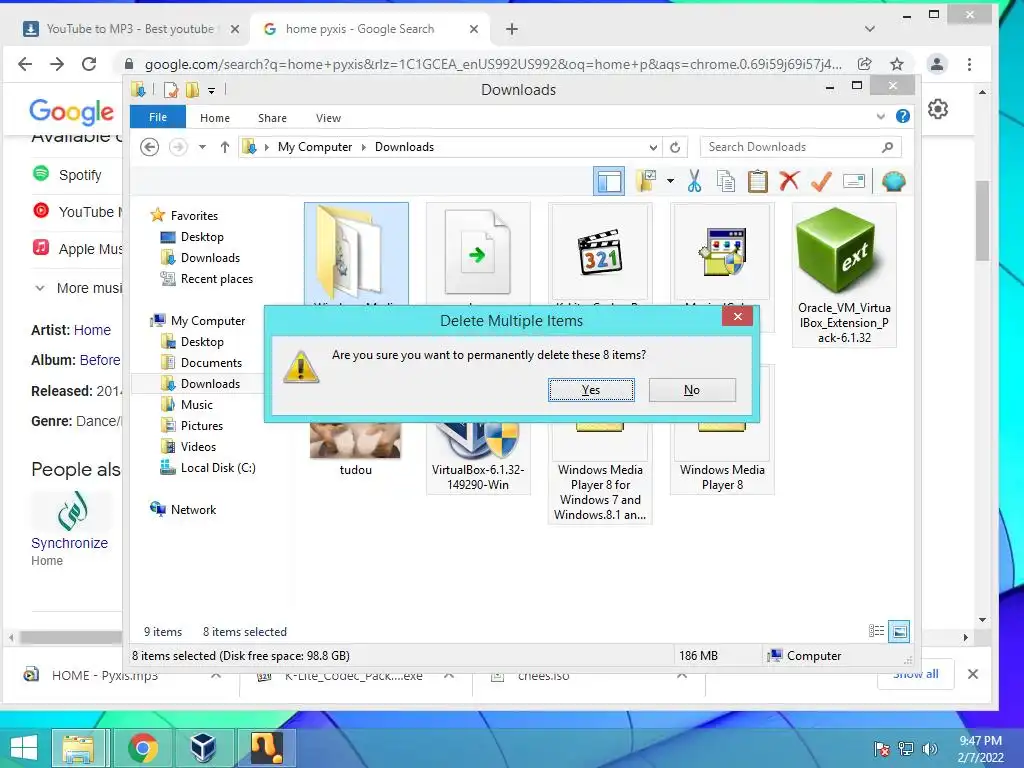Image resolution: width=1024 pixels, height=768 pixels.
Task: Open the Share ribbon tab
Action: pyautogui.click(x=272, y=118)
